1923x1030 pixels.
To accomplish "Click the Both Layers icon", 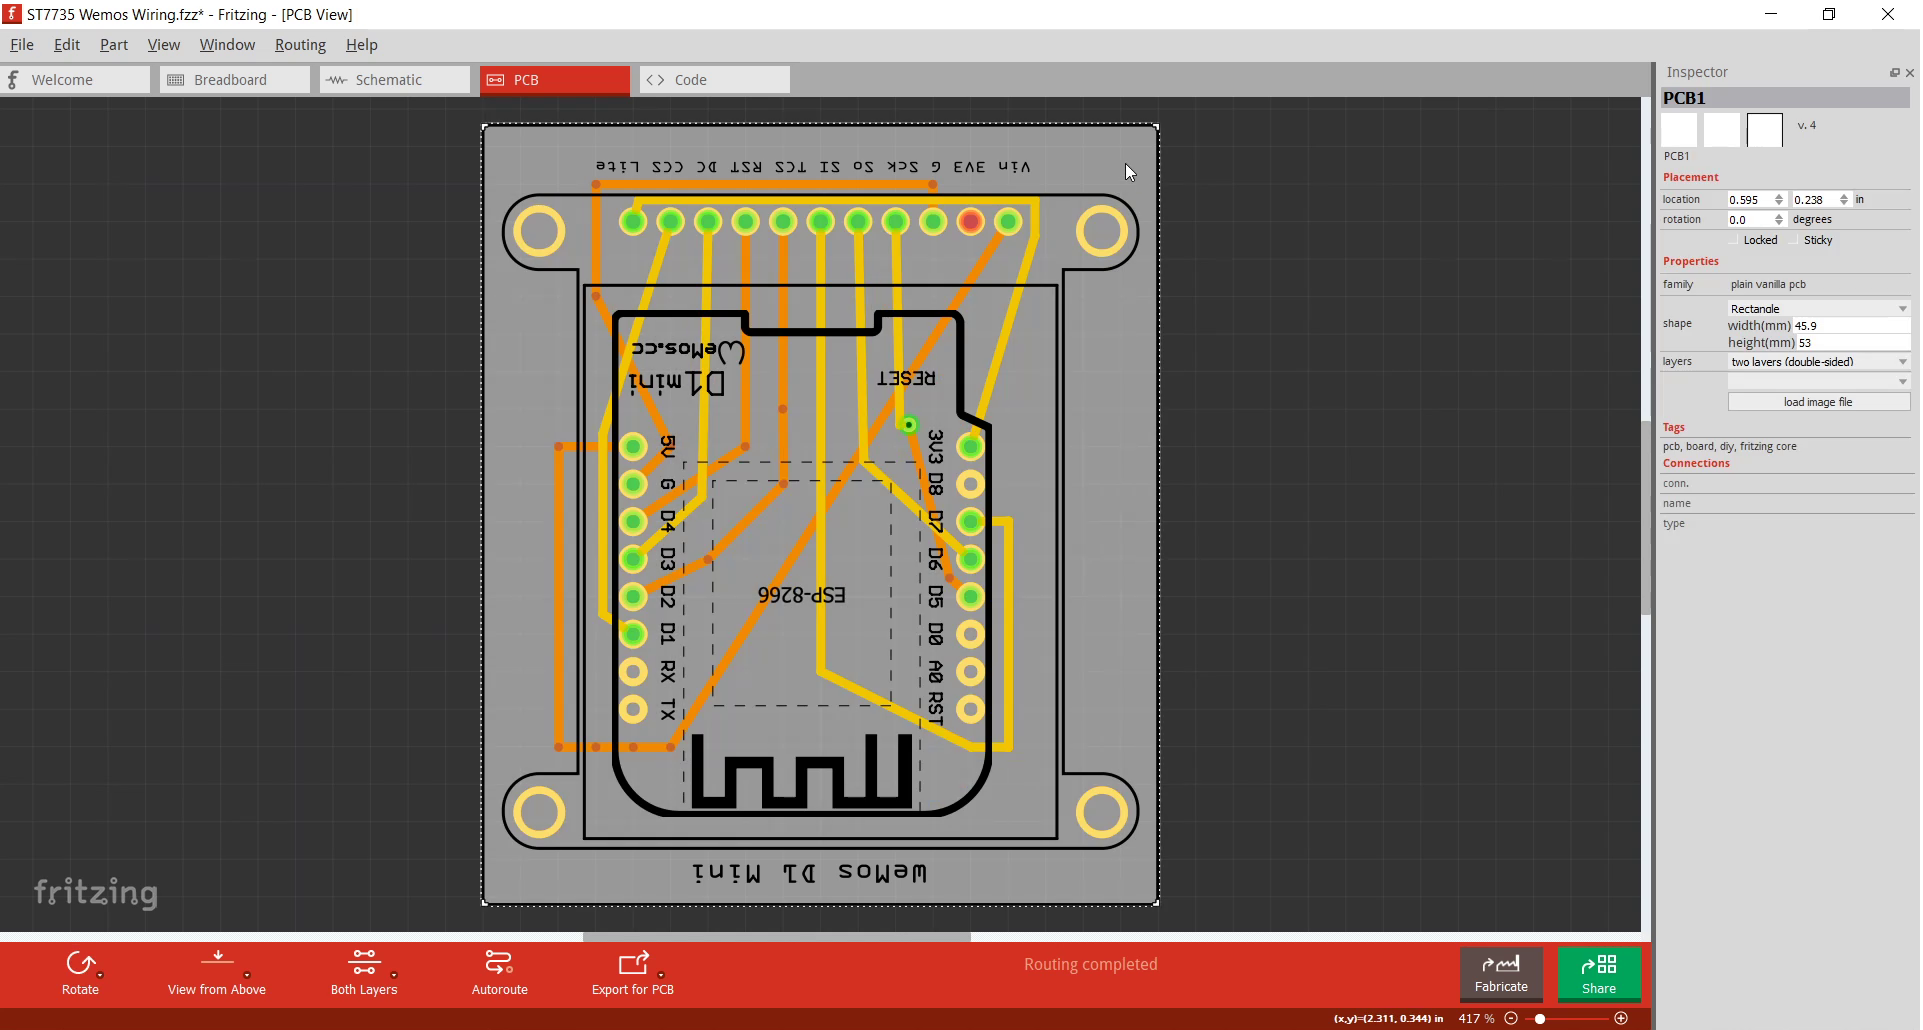I will pos(364,963).
